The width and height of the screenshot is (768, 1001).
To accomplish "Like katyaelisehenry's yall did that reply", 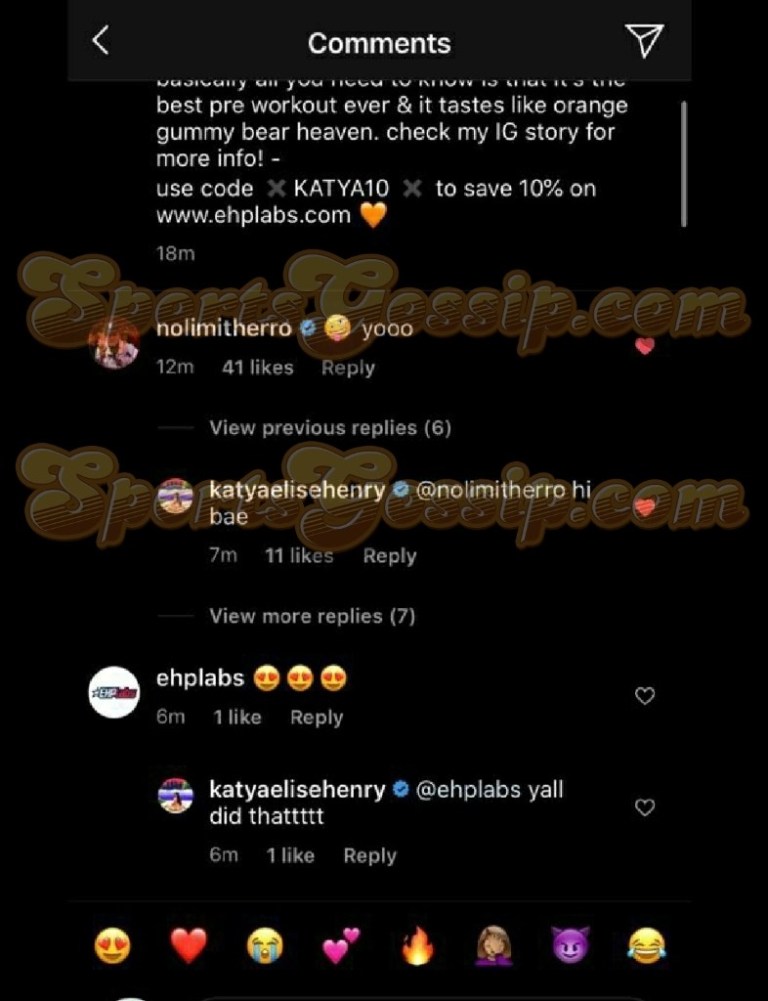I will point(645,808).
